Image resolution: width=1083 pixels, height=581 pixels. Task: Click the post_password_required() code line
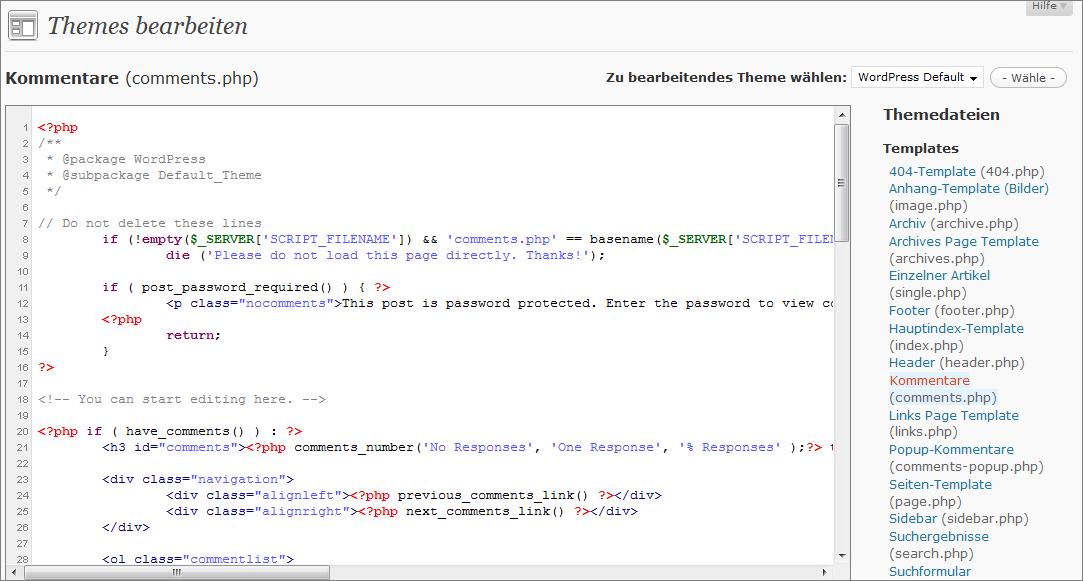click(x=247, y=287)
